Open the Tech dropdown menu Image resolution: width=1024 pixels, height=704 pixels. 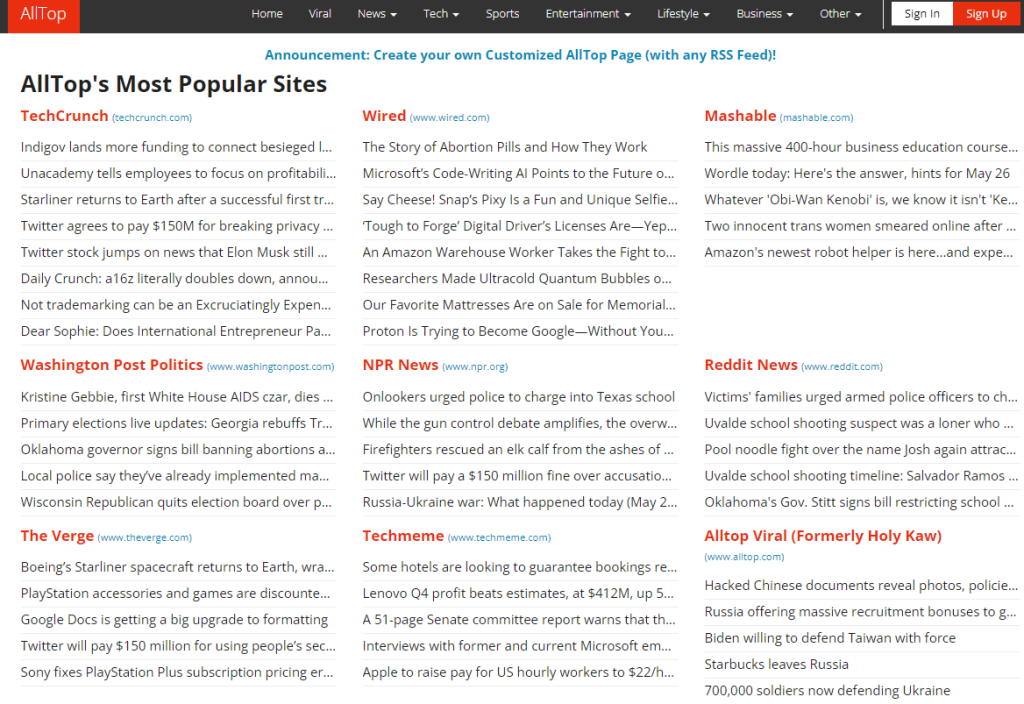coord(441,14)
